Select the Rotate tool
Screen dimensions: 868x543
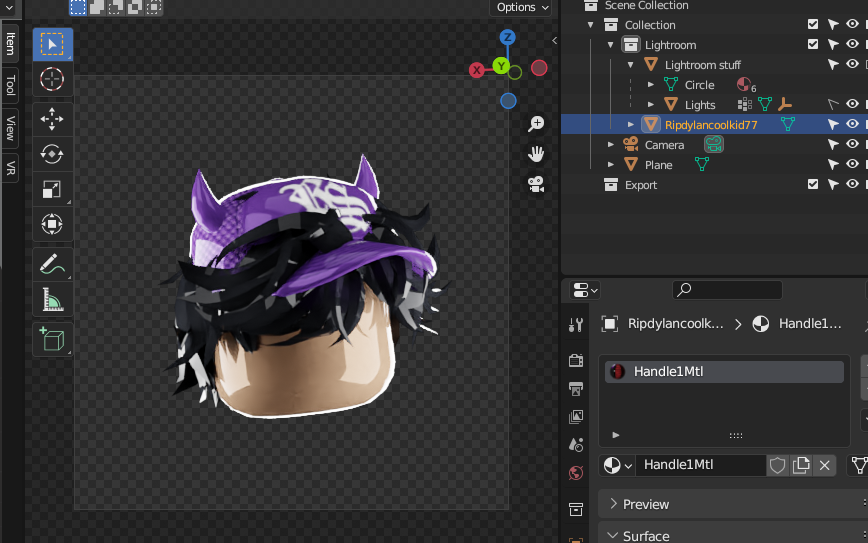(52, 154)
